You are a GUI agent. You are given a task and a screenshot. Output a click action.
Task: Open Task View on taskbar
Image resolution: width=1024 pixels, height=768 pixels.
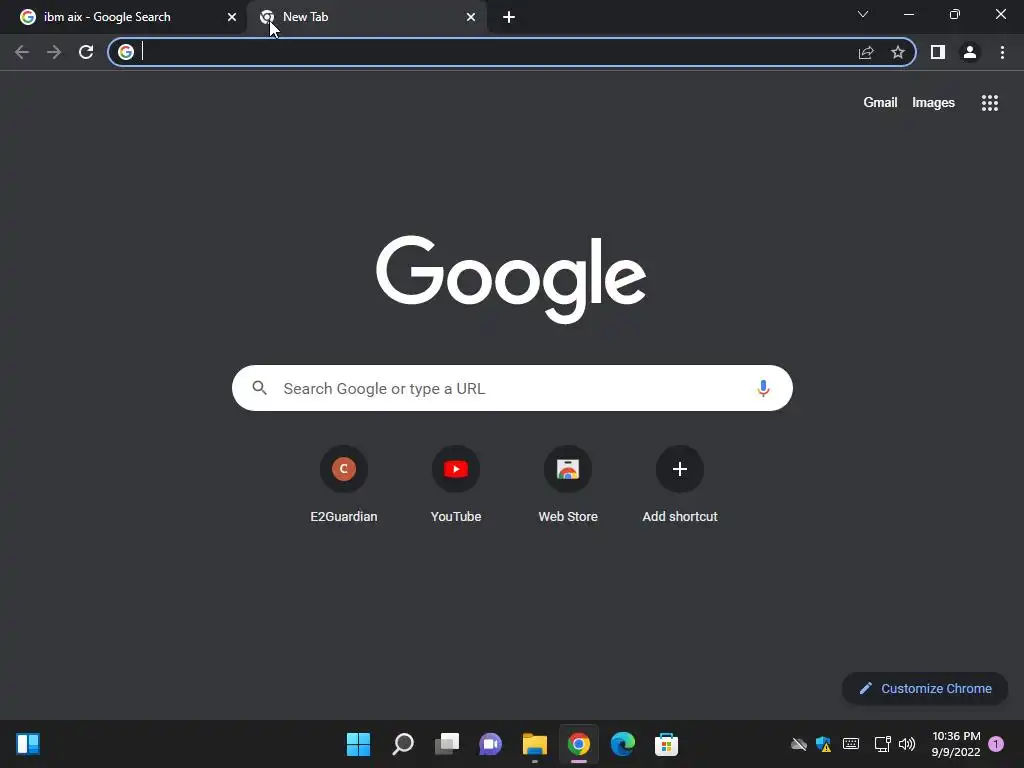(447, 744)
